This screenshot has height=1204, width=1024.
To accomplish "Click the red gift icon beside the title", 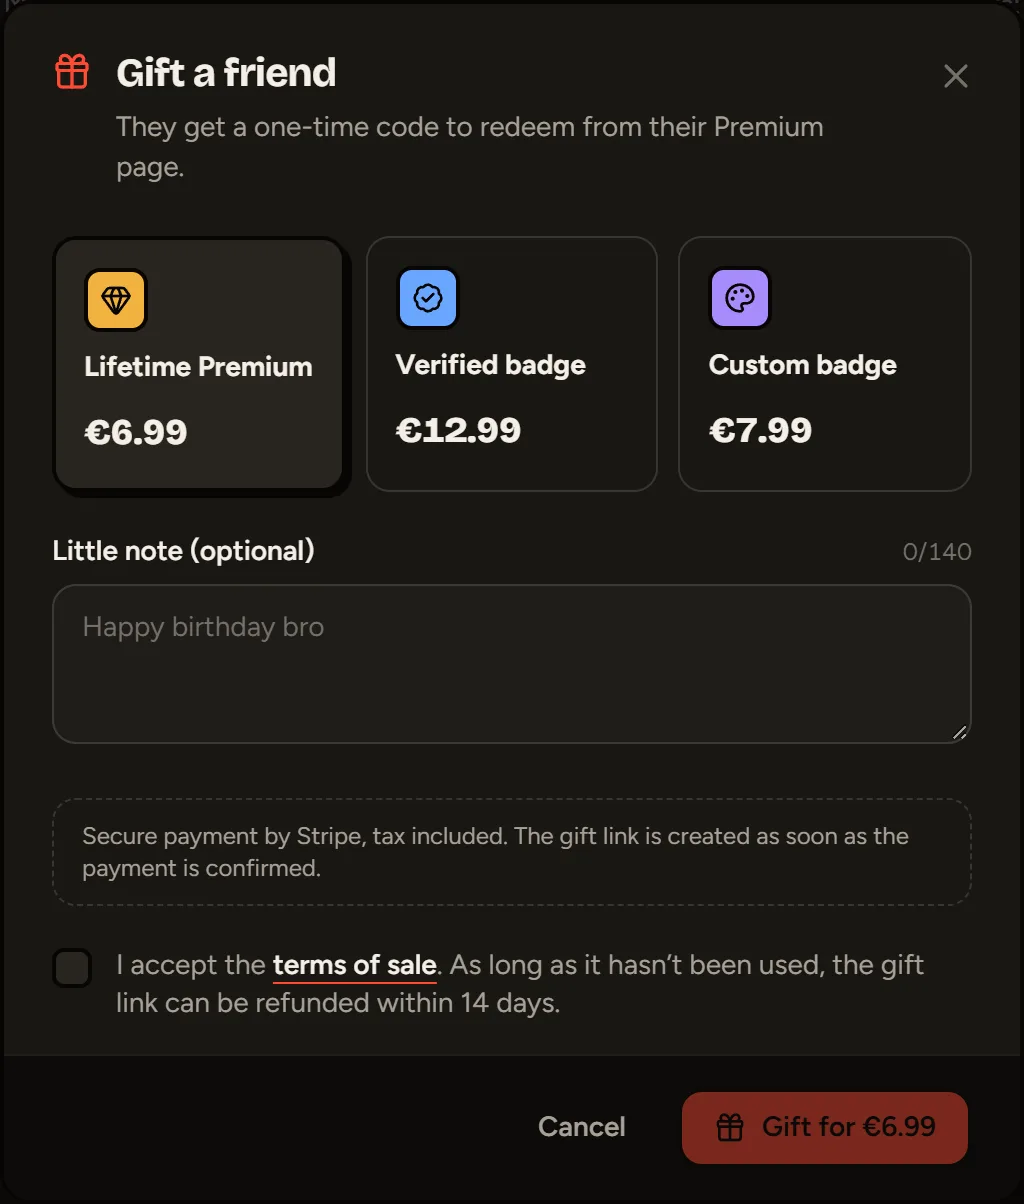I will 72,72.
